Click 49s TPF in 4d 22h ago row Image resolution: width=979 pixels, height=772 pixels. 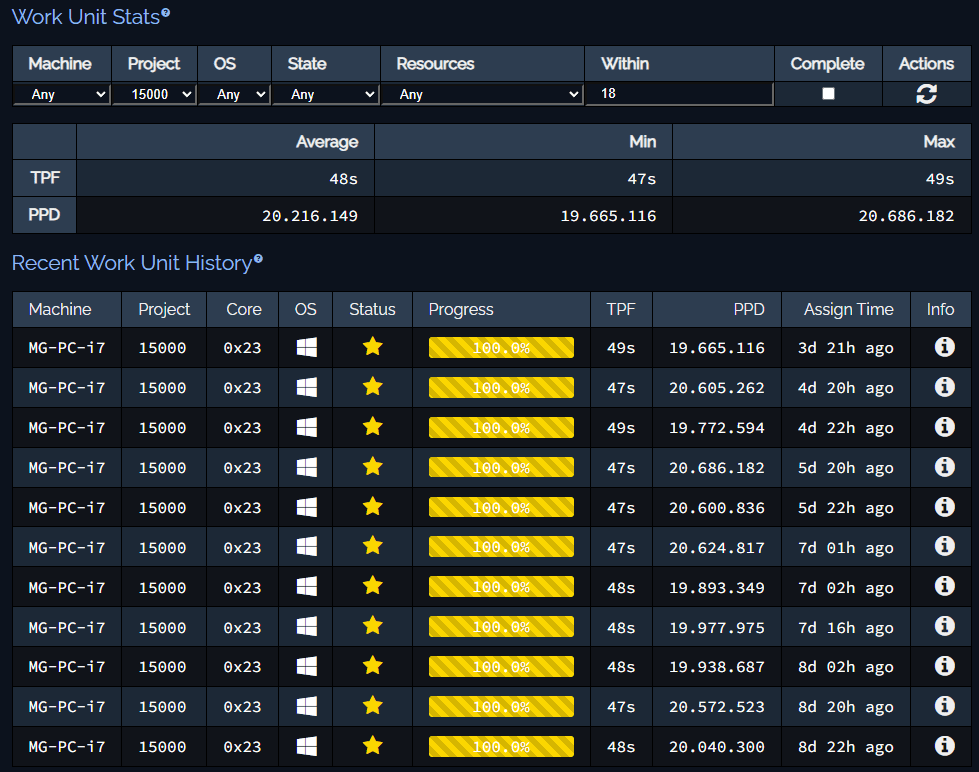tap(621, 428)
